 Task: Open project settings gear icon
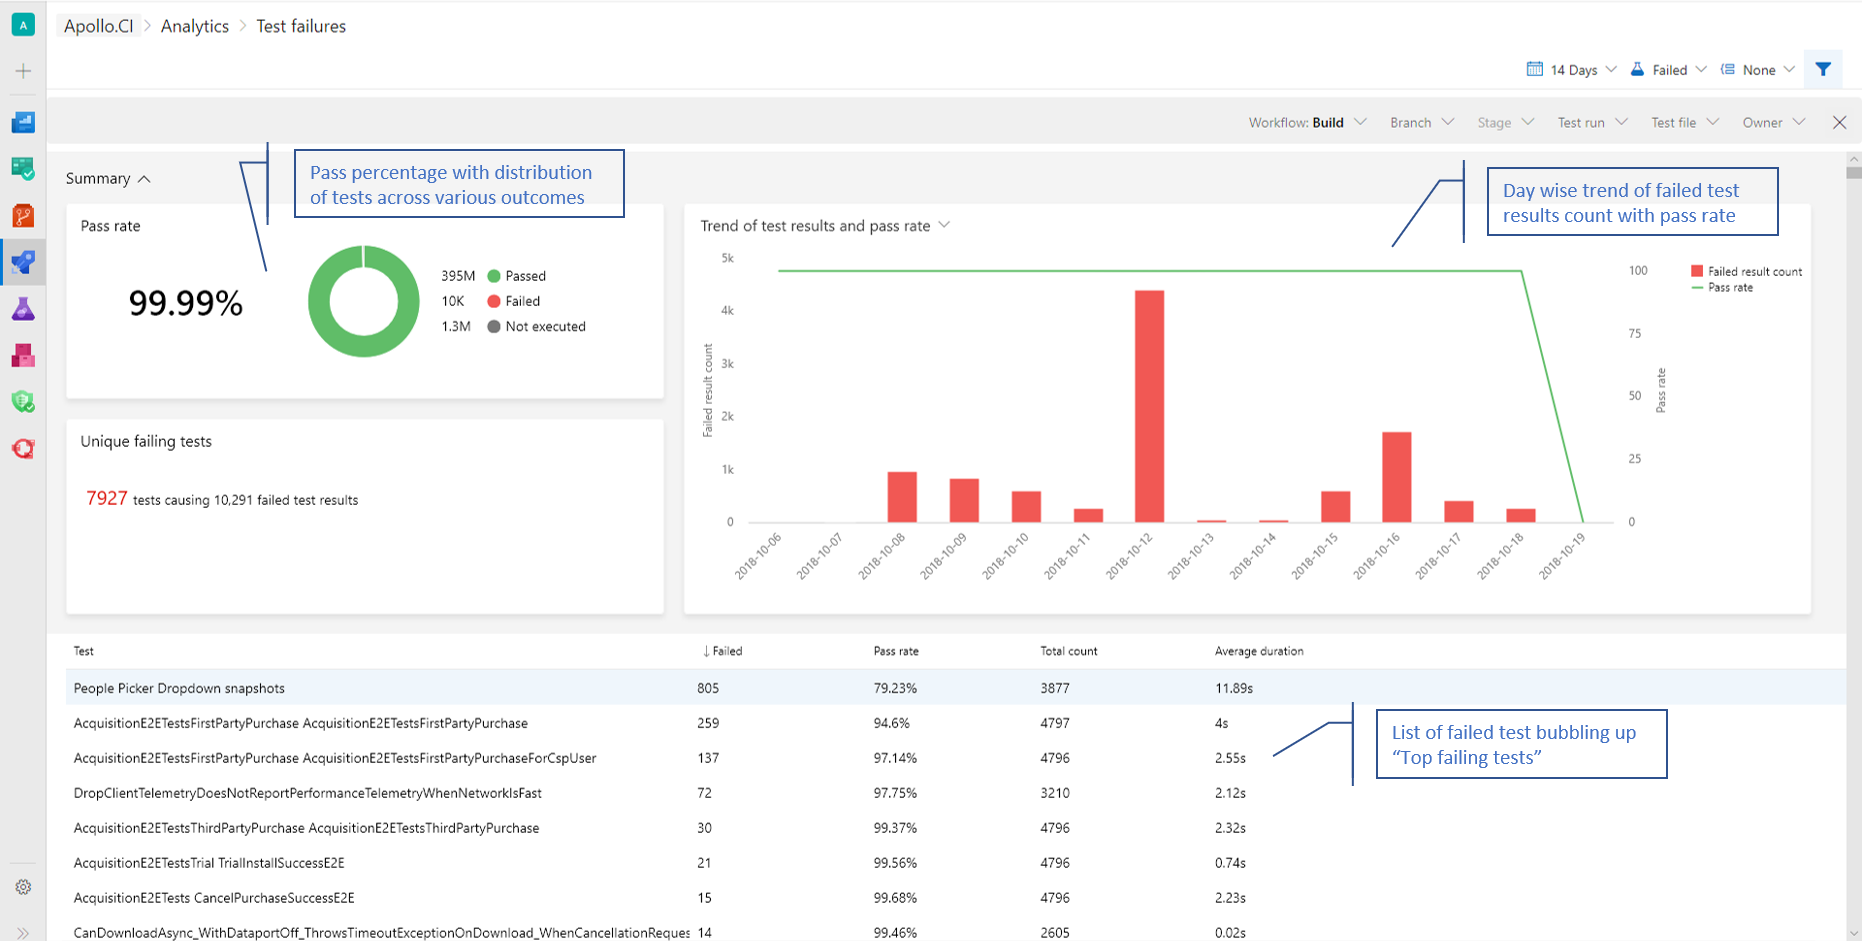(x=23, y=887)
